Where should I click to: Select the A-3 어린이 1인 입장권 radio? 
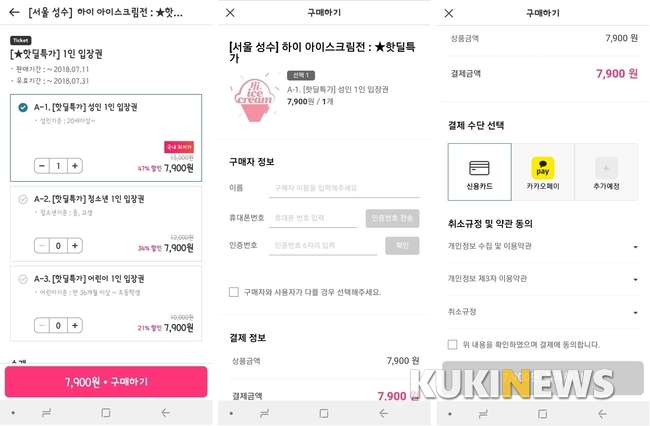point(23,279)
